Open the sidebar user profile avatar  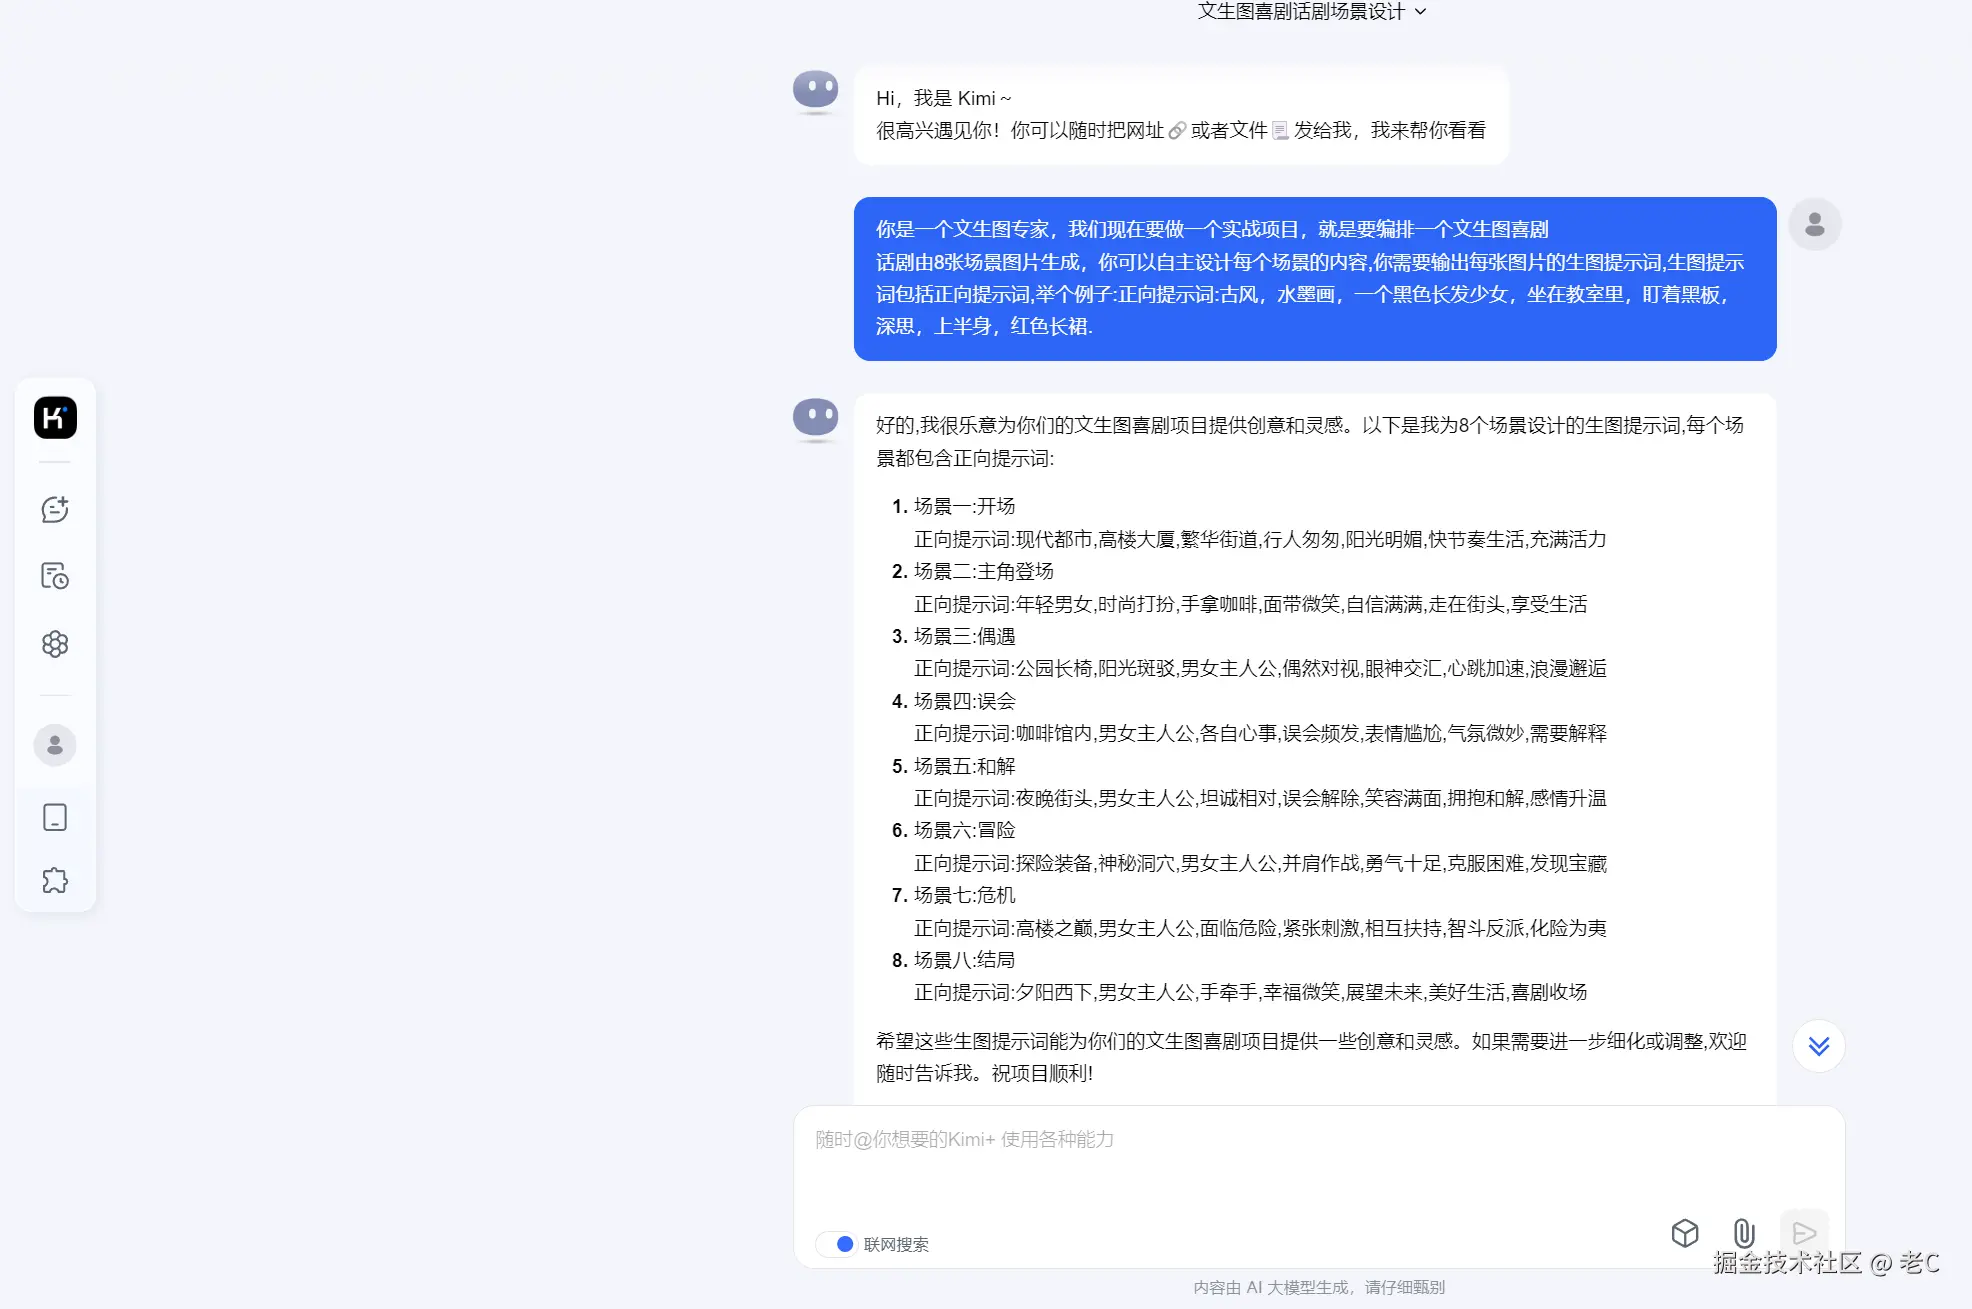pyautogui.click(x=55, y=745)
